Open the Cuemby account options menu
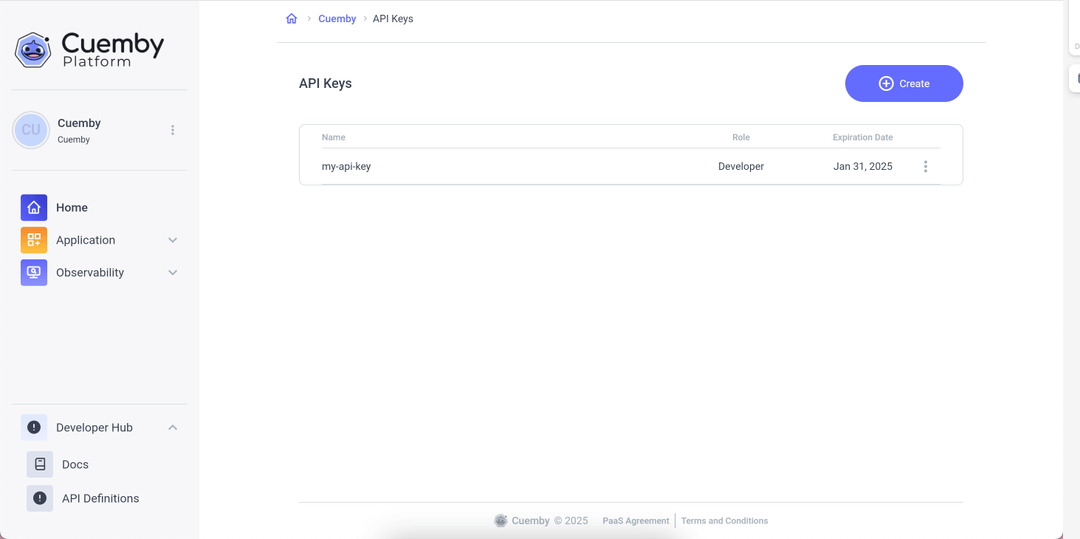The width and height of the screenshot is (1080, 539). click(x=172, y=130)
